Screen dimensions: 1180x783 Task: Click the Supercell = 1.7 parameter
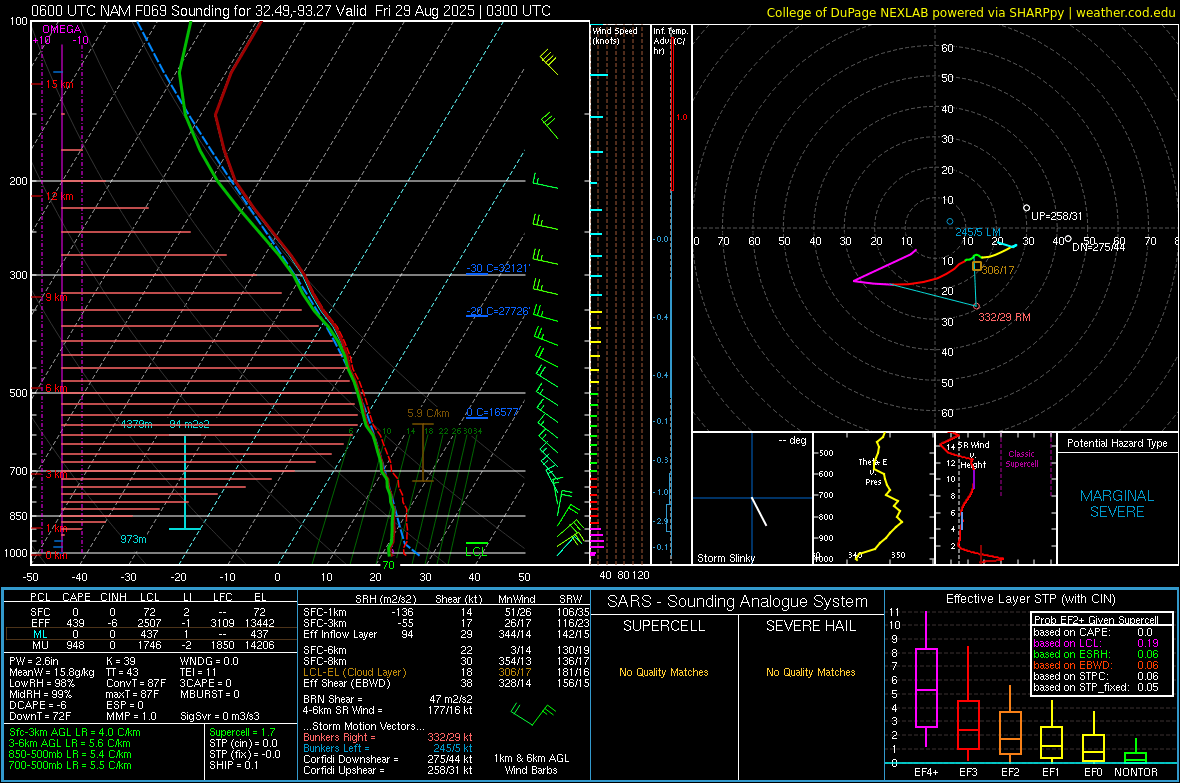tap(242, 732)
